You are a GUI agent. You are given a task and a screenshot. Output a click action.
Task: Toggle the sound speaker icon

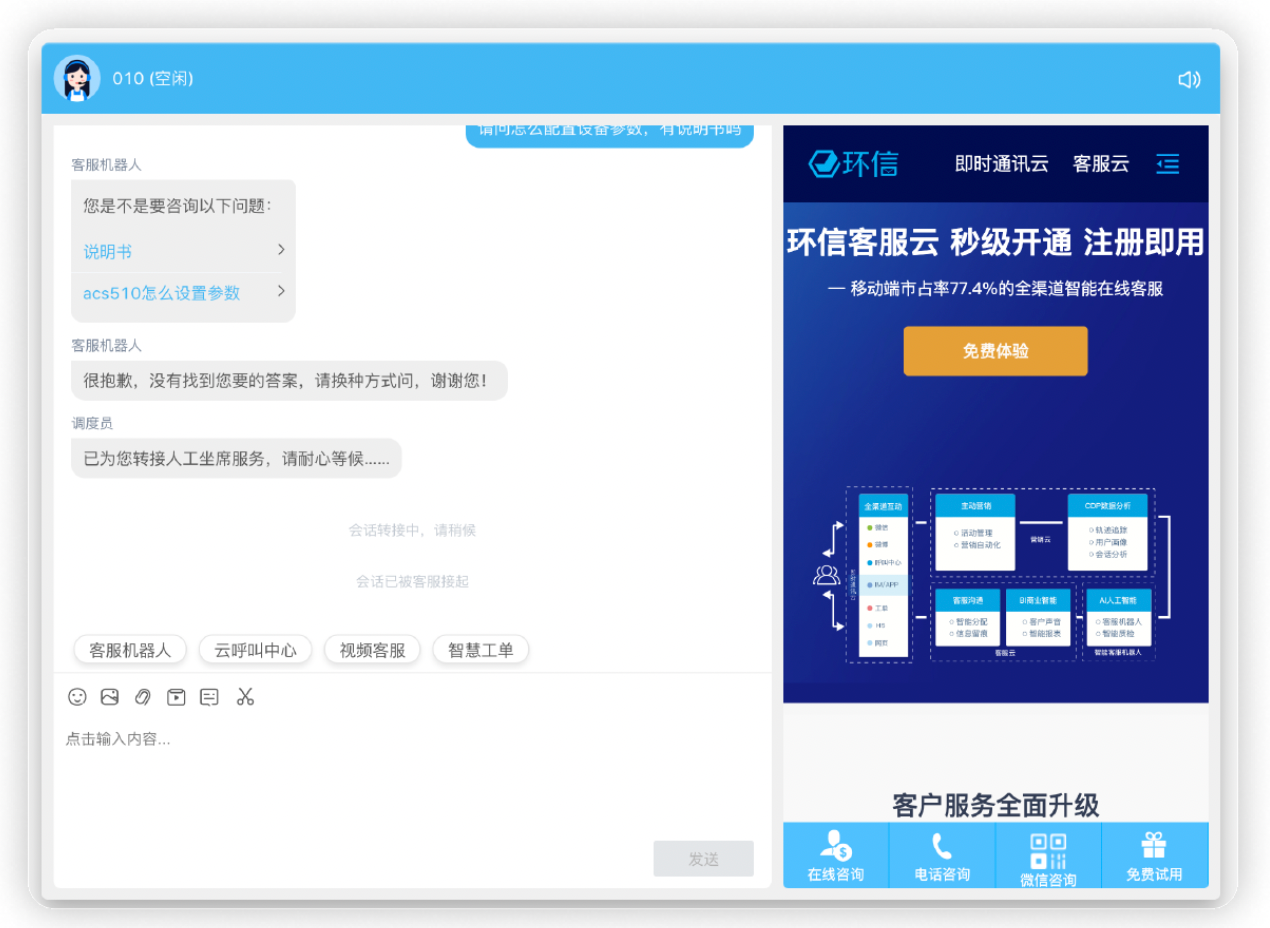tap(1188, 80)
